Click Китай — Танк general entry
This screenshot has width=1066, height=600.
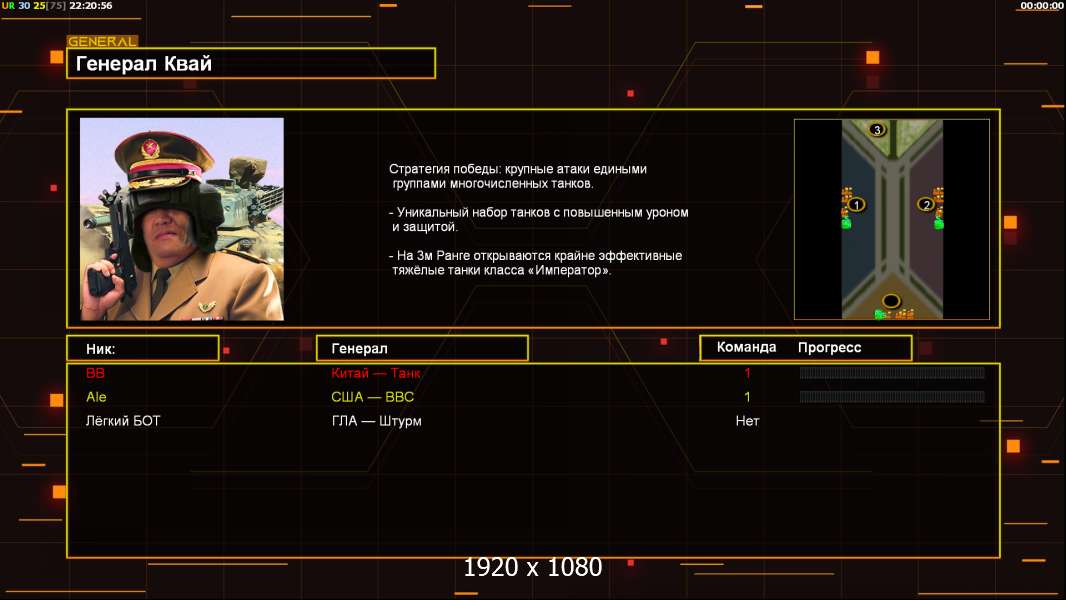click(x=375, y=373)
